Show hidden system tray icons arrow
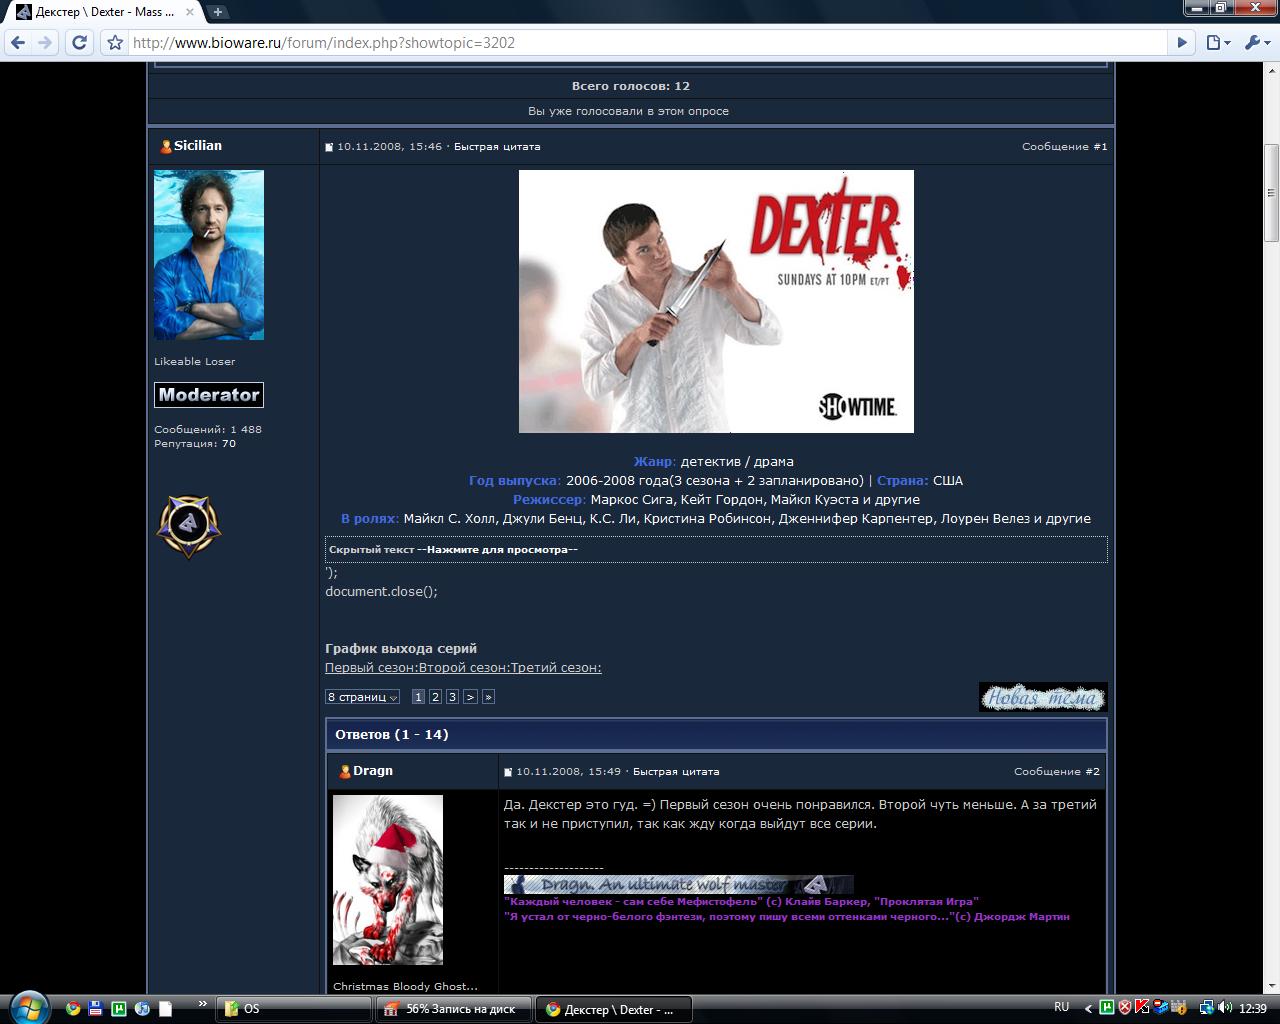 tap(1087, 1008)
